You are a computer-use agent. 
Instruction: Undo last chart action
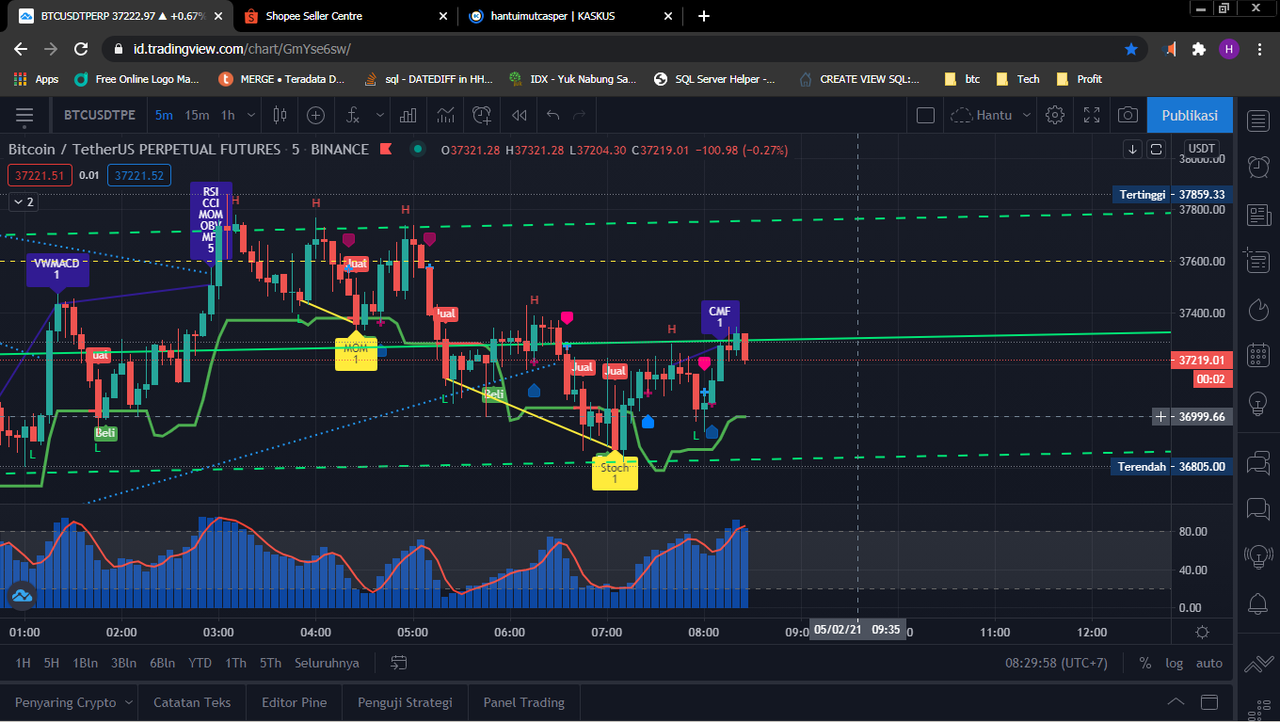[x=553, y=115]
